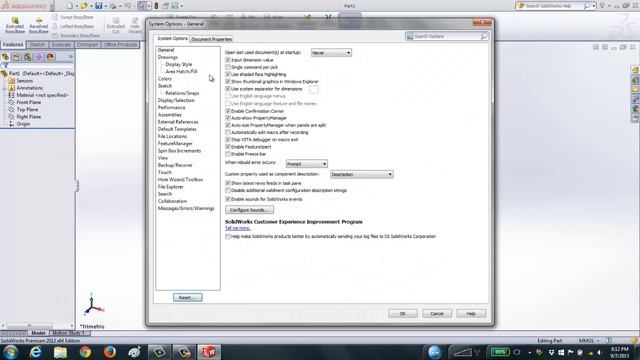The width and height of the screenshot is (640, 360).
Task: Click the OK button in System Options
Action: (402, 313)
